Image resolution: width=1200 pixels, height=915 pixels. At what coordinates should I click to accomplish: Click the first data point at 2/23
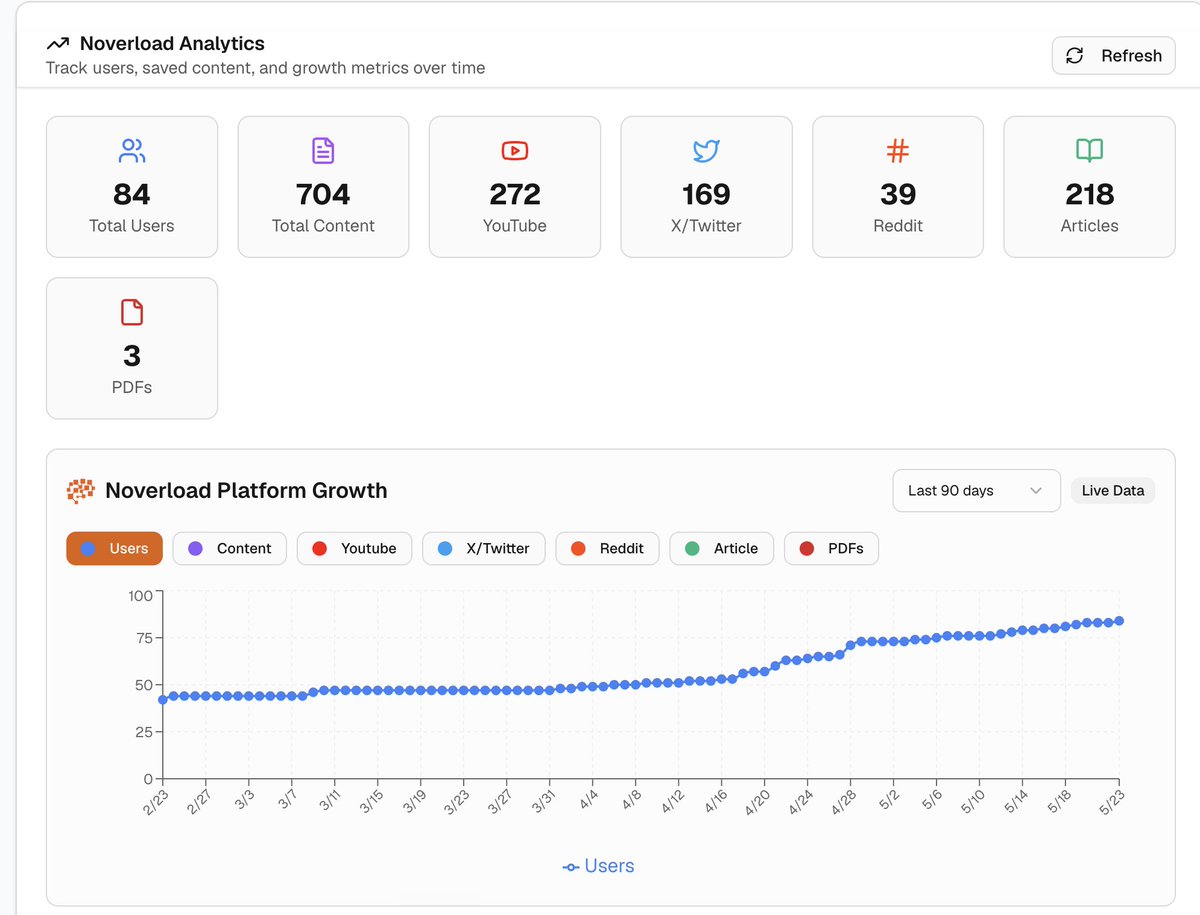[x=163, y=700]
